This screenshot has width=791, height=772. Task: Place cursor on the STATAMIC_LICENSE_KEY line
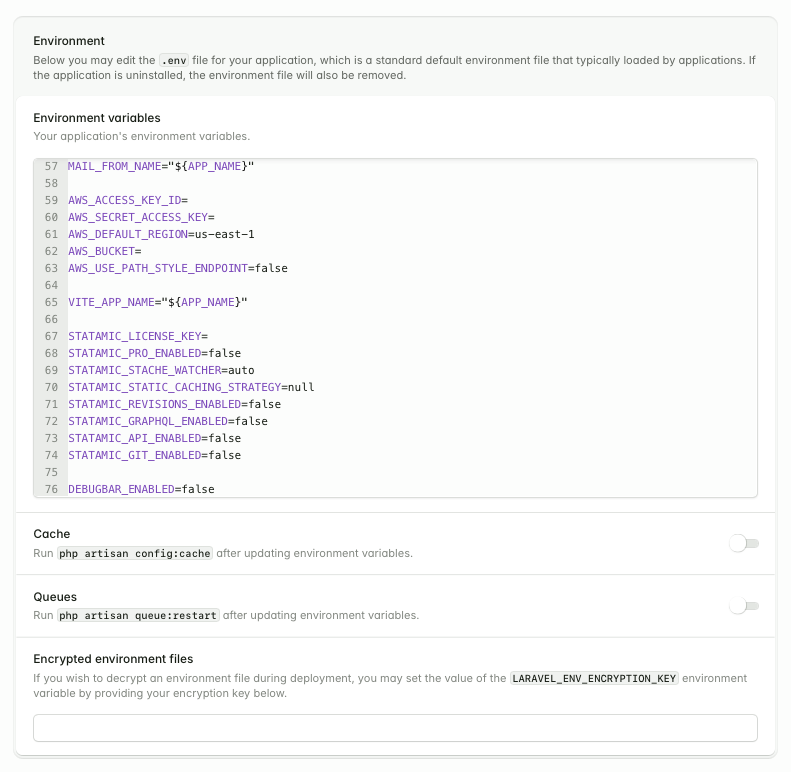click(x=138, y=336)
